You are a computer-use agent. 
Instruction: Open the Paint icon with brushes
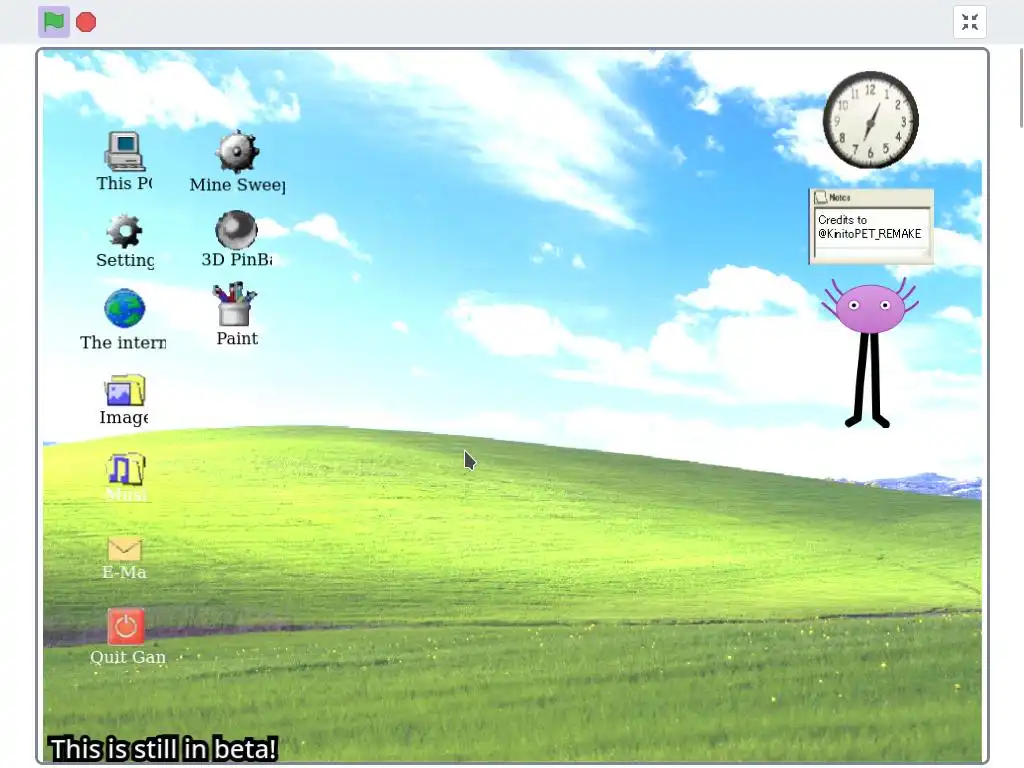(235, 304)
